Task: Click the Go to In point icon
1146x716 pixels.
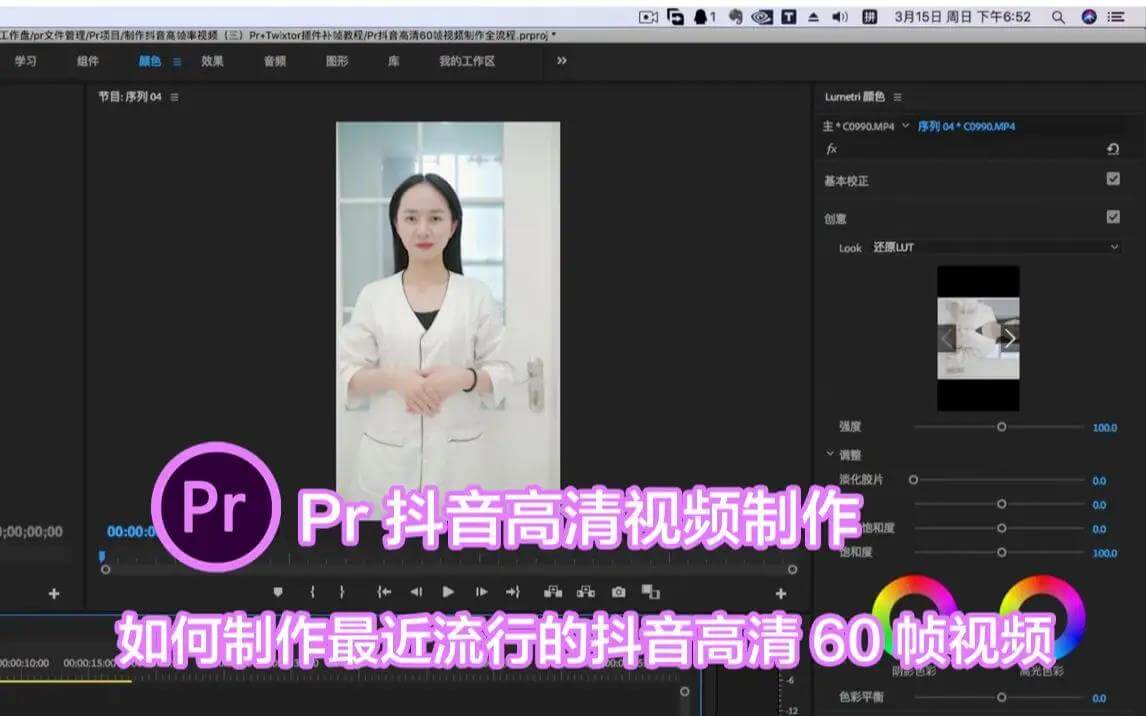Action: [x=385, y=592]
